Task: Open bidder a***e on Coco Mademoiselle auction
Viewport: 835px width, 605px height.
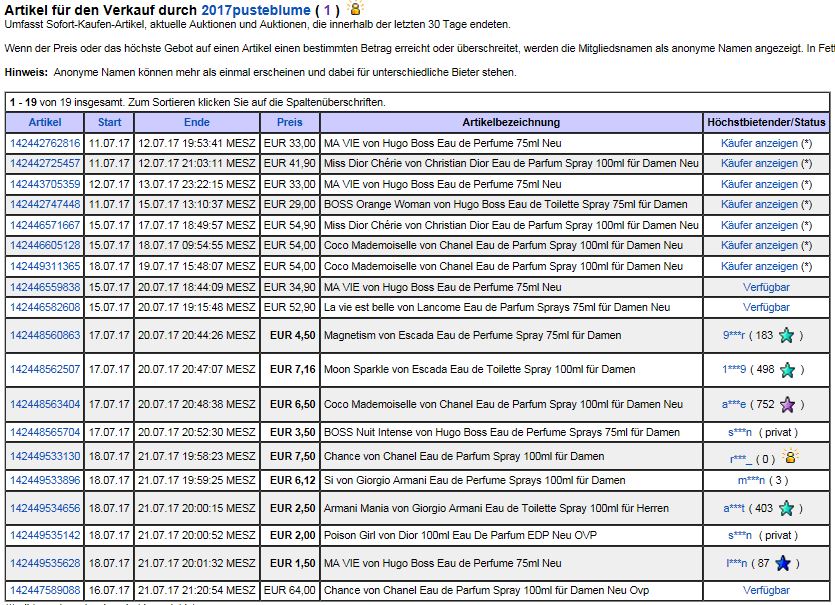Action: pyautogui.click(x=734, y=404)
